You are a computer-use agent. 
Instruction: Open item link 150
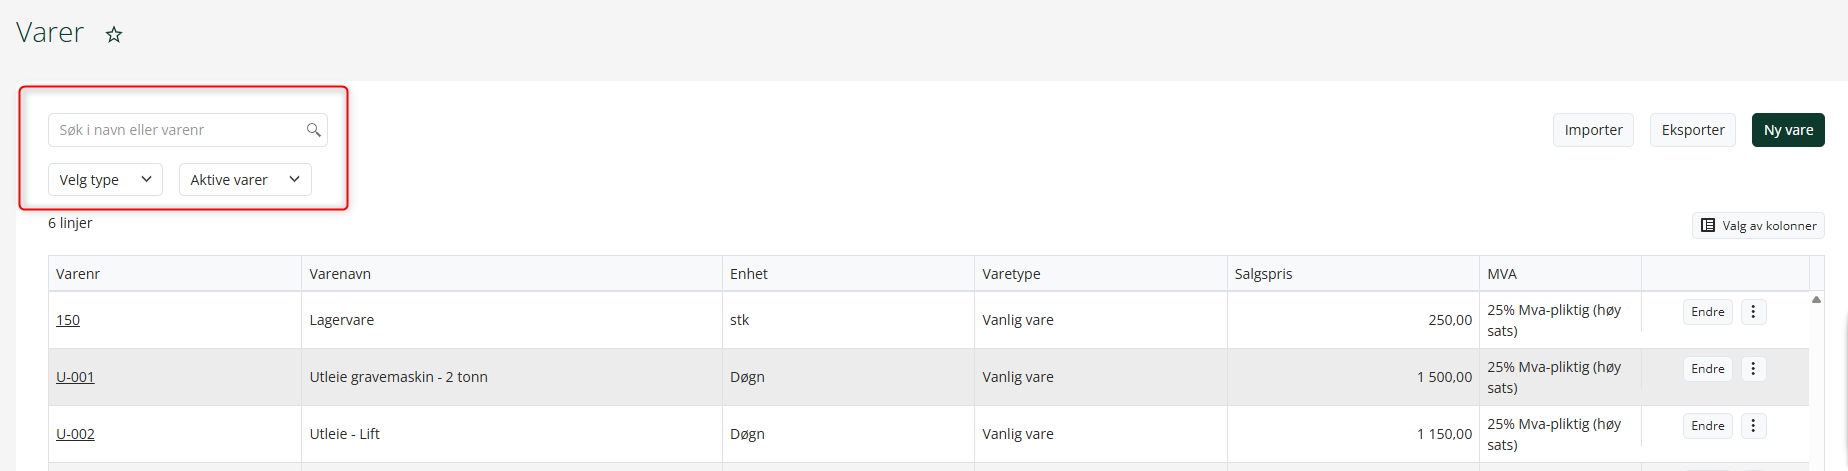[68, 320]
